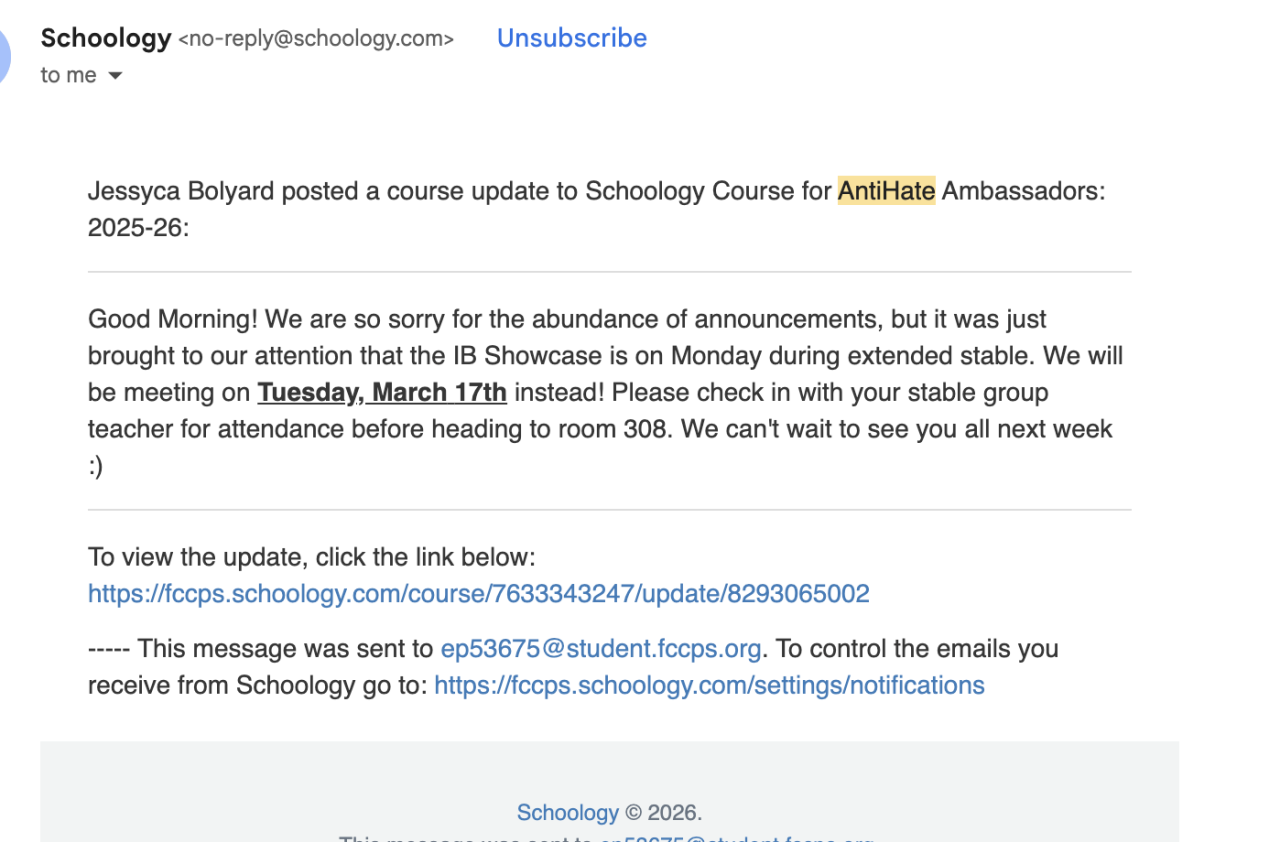
Task: Click the Unsubscribe link
Action: pyautogui.click(x=571, y=38)
